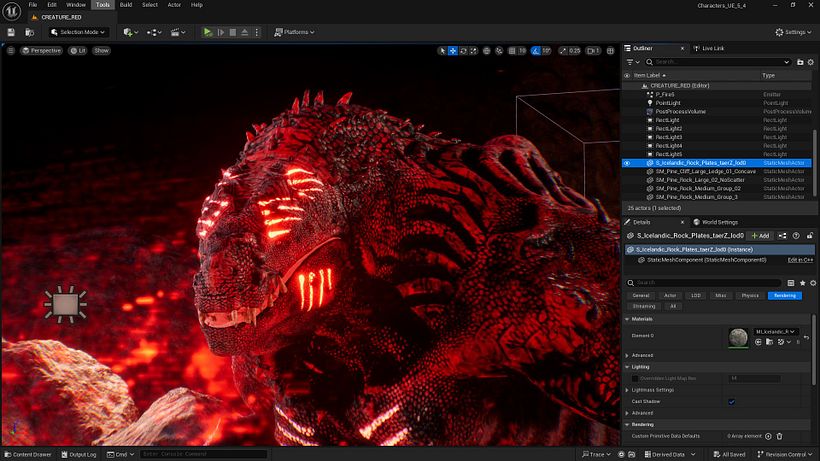Image resolution: width=820 pixels, height=461 pixels.
Task: Open the scale snap value 0.25 menu
Action: (x=575, y=51)
